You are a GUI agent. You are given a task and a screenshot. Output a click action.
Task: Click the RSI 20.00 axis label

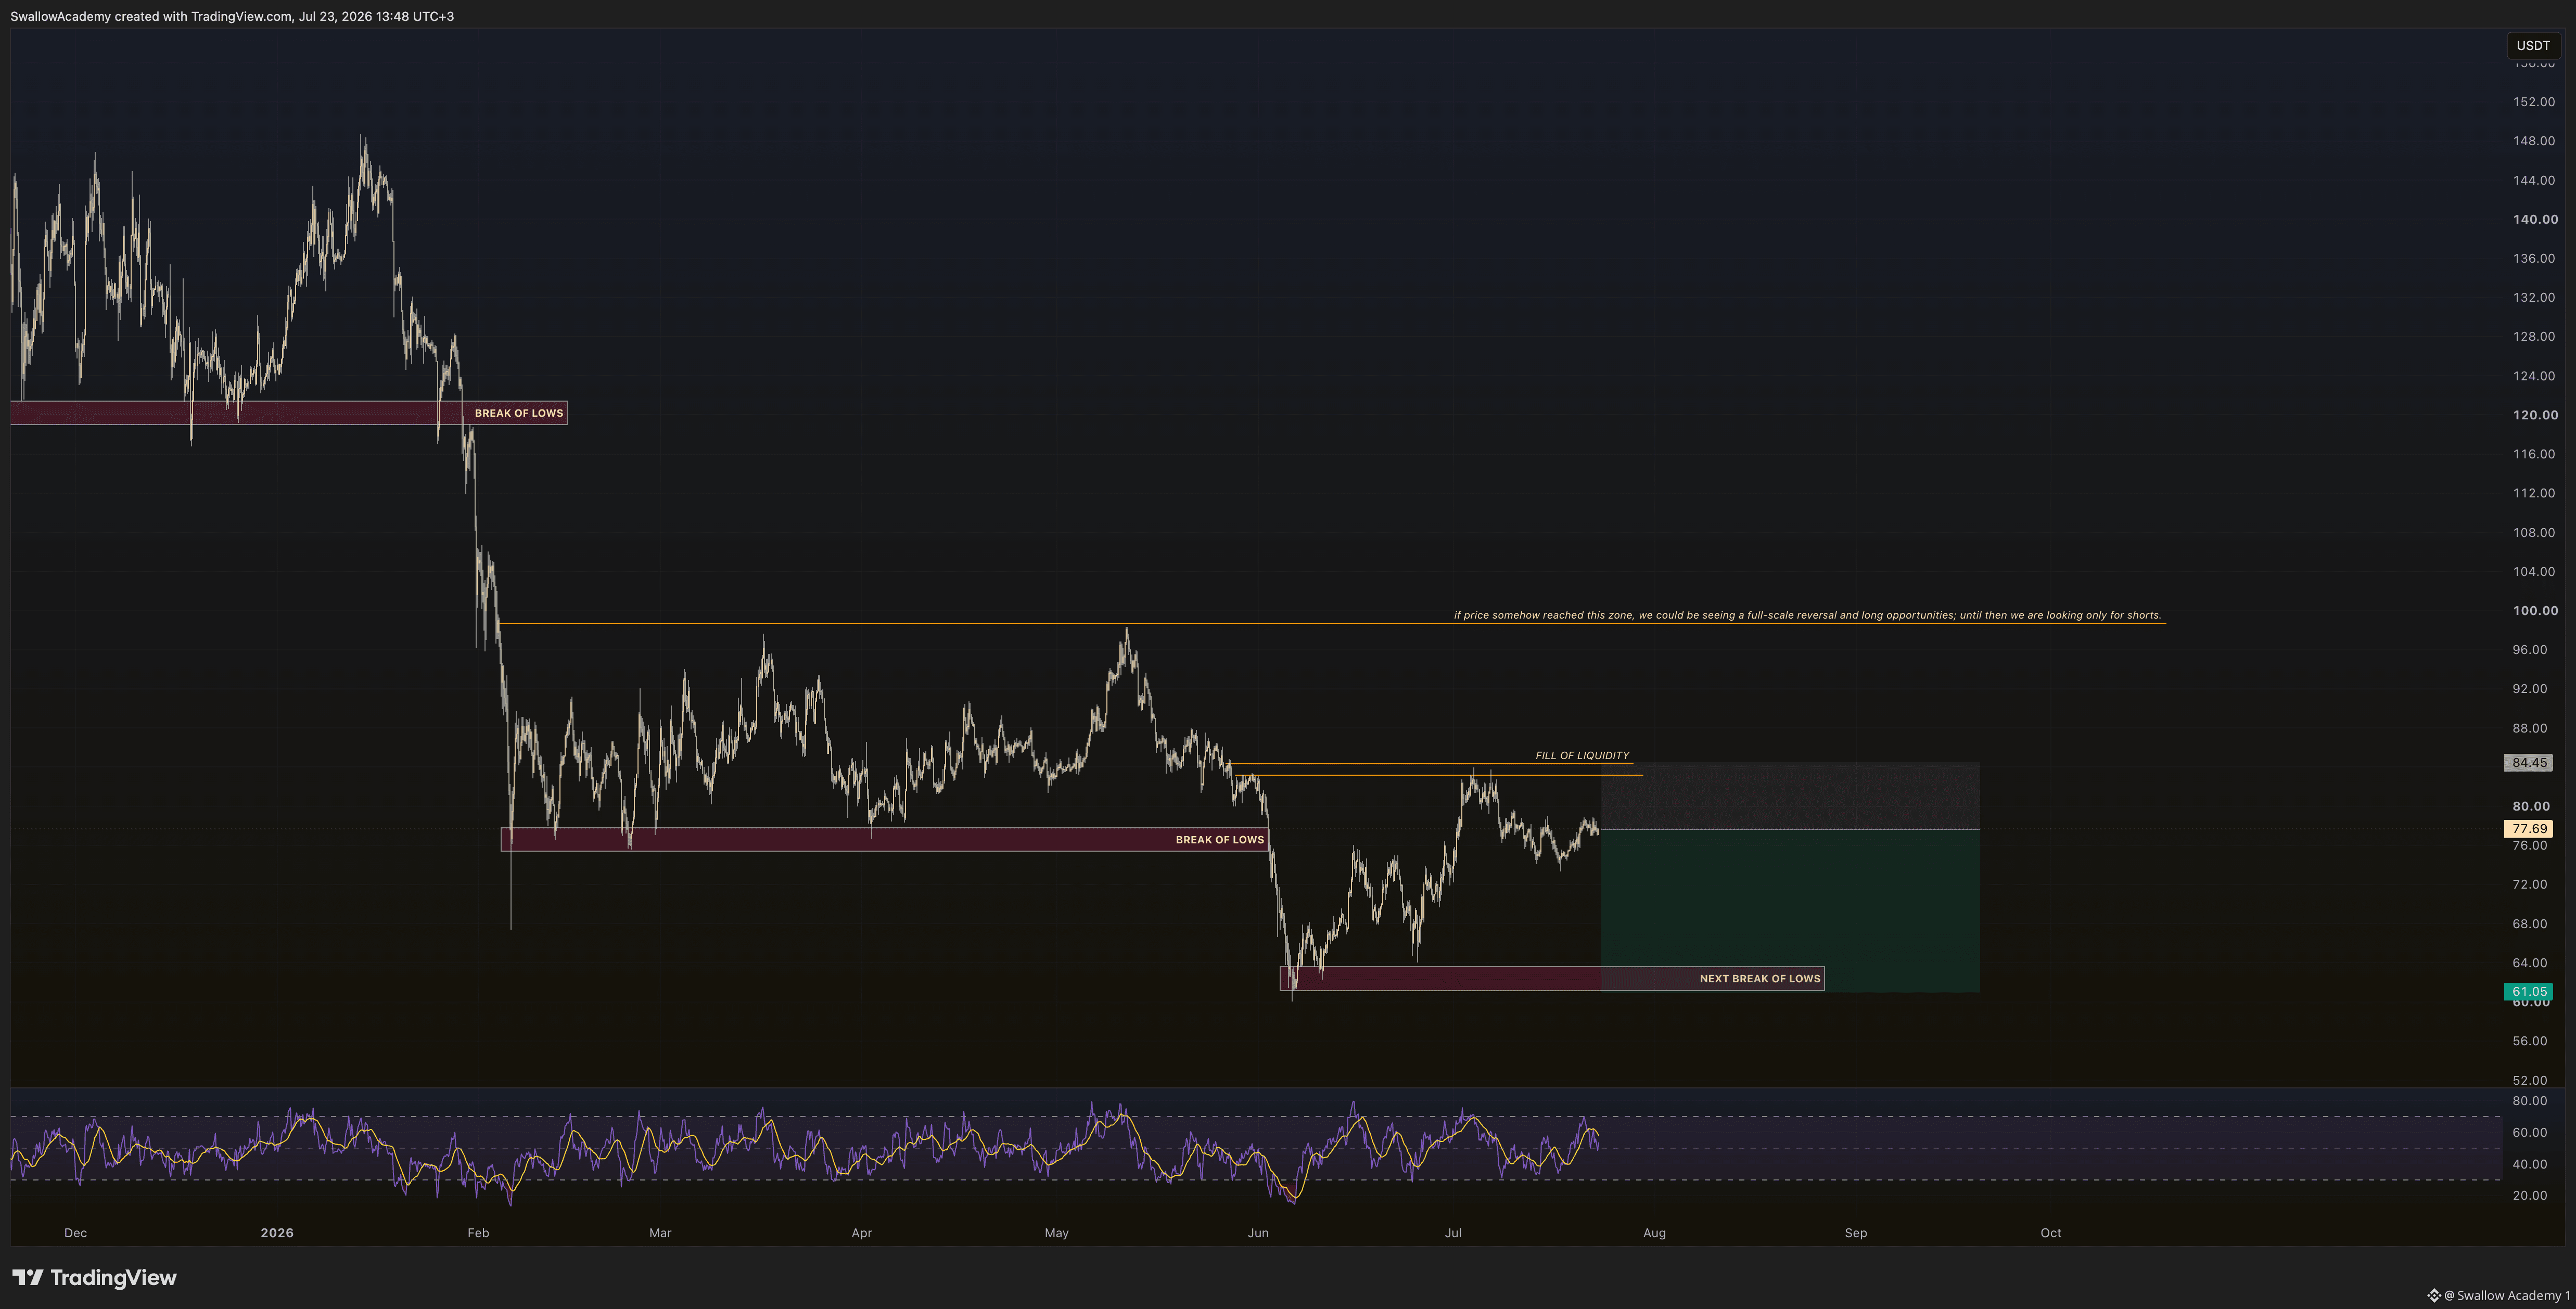point(2530,1196)
